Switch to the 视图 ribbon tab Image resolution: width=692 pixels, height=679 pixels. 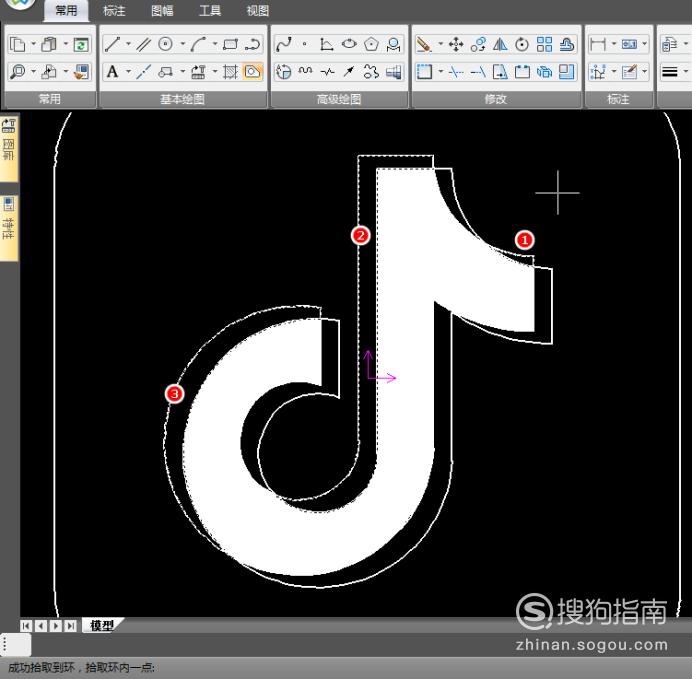tap(258, 11)
